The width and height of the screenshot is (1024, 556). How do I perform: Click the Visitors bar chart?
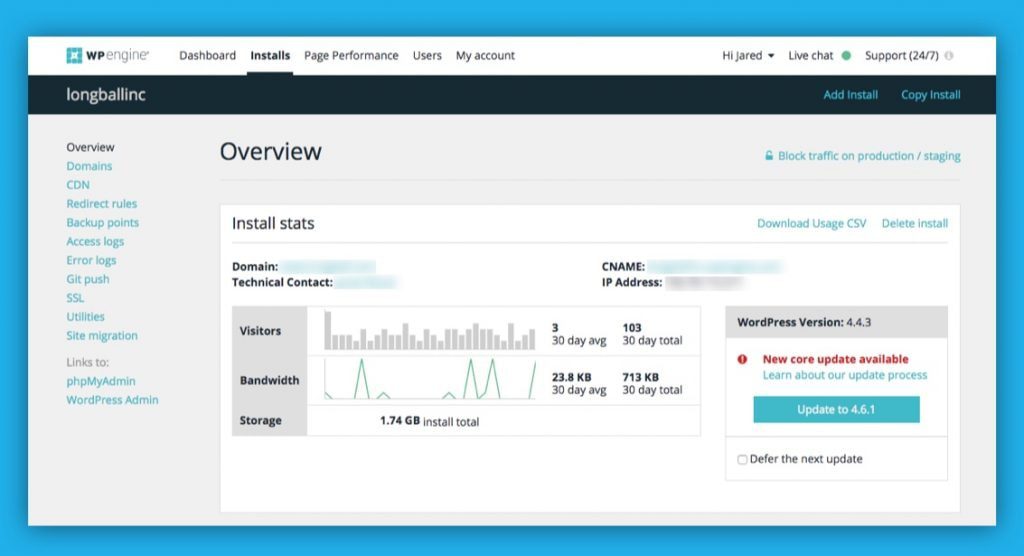pyautogui.click(x=430, y=331)
